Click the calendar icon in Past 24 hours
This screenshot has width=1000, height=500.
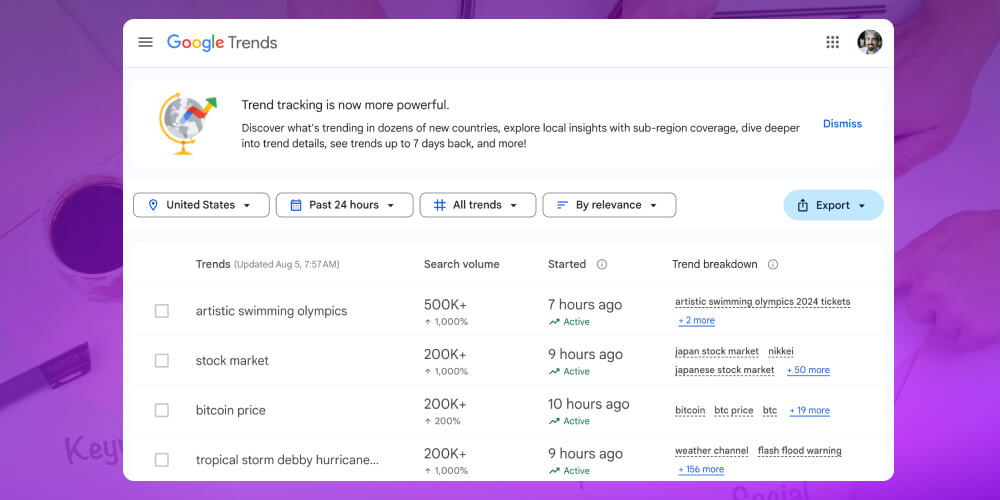(296, 205)
